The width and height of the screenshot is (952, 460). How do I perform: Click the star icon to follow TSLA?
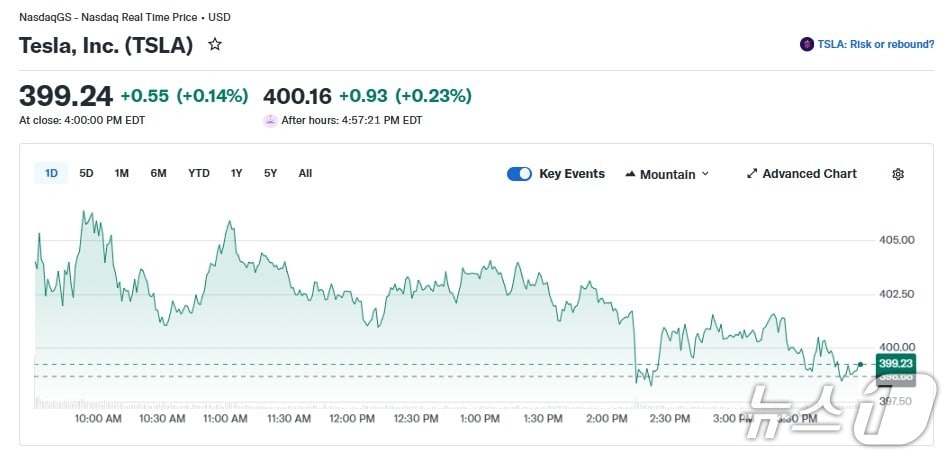coord(214,45)
